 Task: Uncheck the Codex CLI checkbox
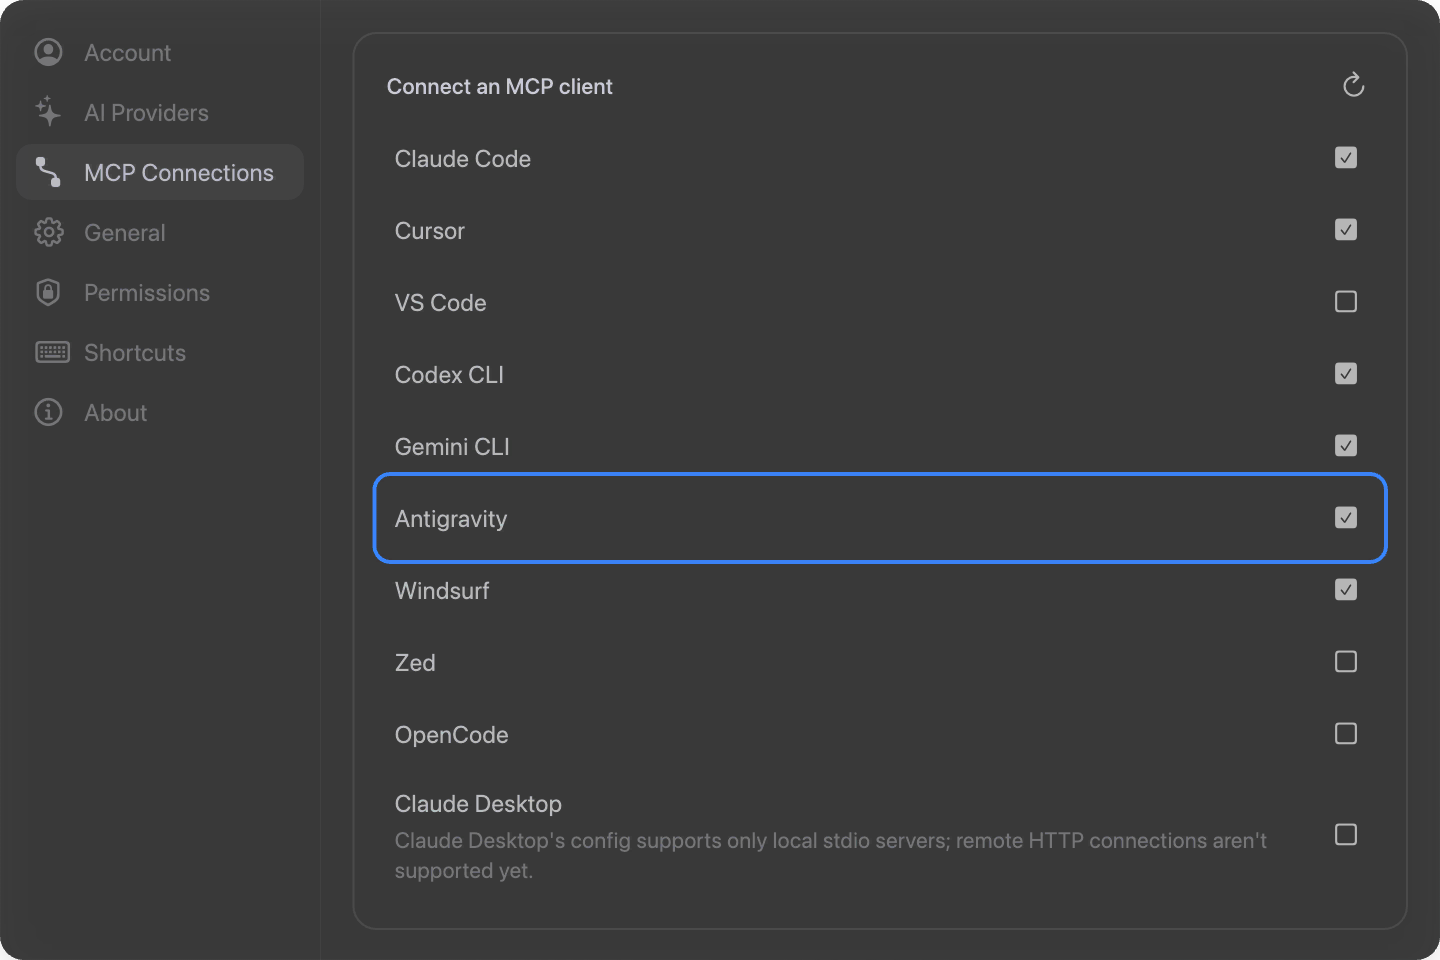[x=1346, y=374]
